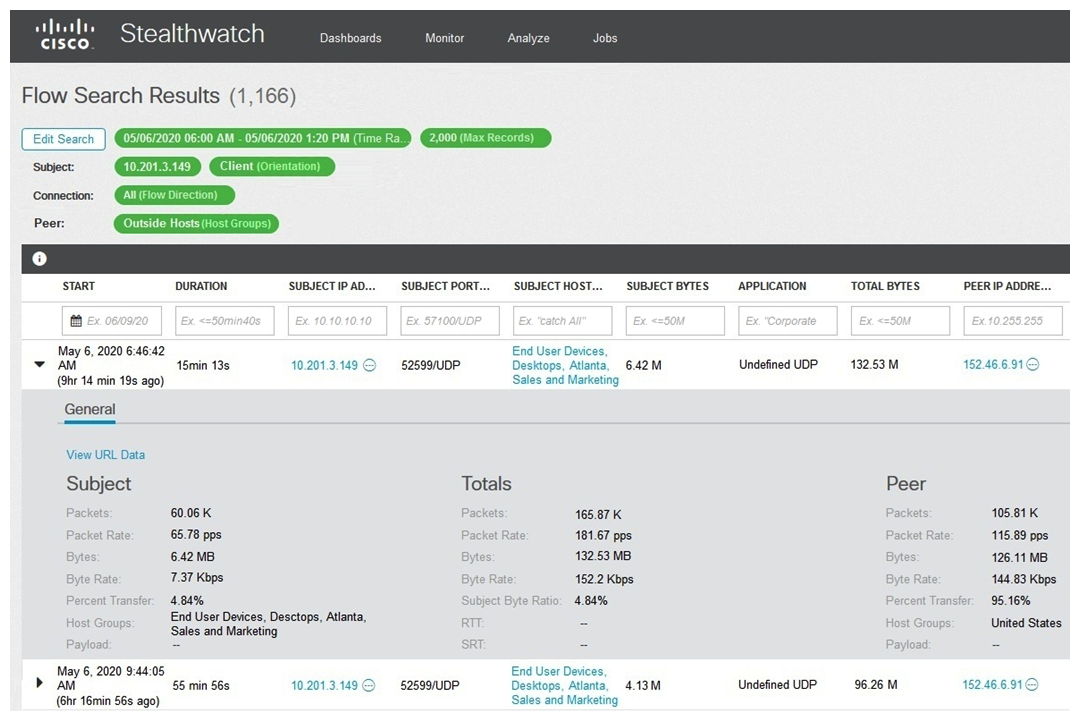Click the Edit Search button
This screenshot has height=717, width=1079.
pyautogui.click(x=63, y=139)
